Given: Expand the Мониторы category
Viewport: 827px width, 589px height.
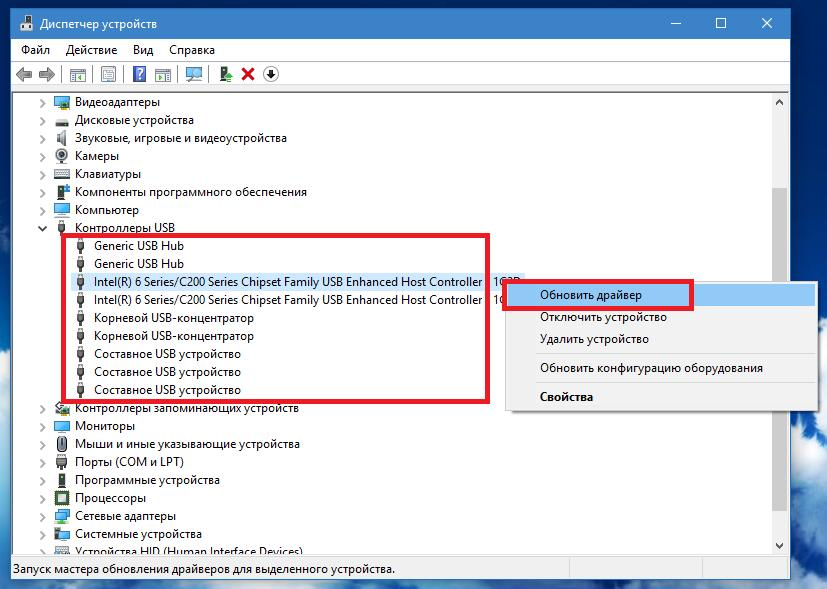Looking at the screenshot, I should (x=42, y=426).
